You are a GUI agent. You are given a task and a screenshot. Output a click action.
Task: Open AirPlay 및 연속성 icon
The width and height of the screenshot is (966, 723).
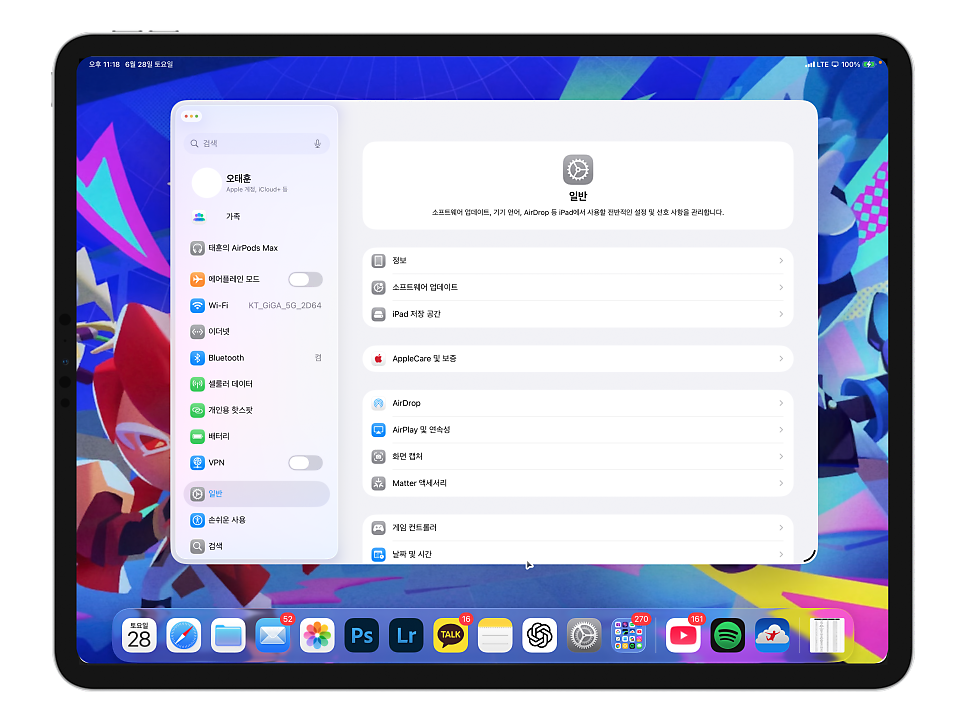(x=378, y=430)
